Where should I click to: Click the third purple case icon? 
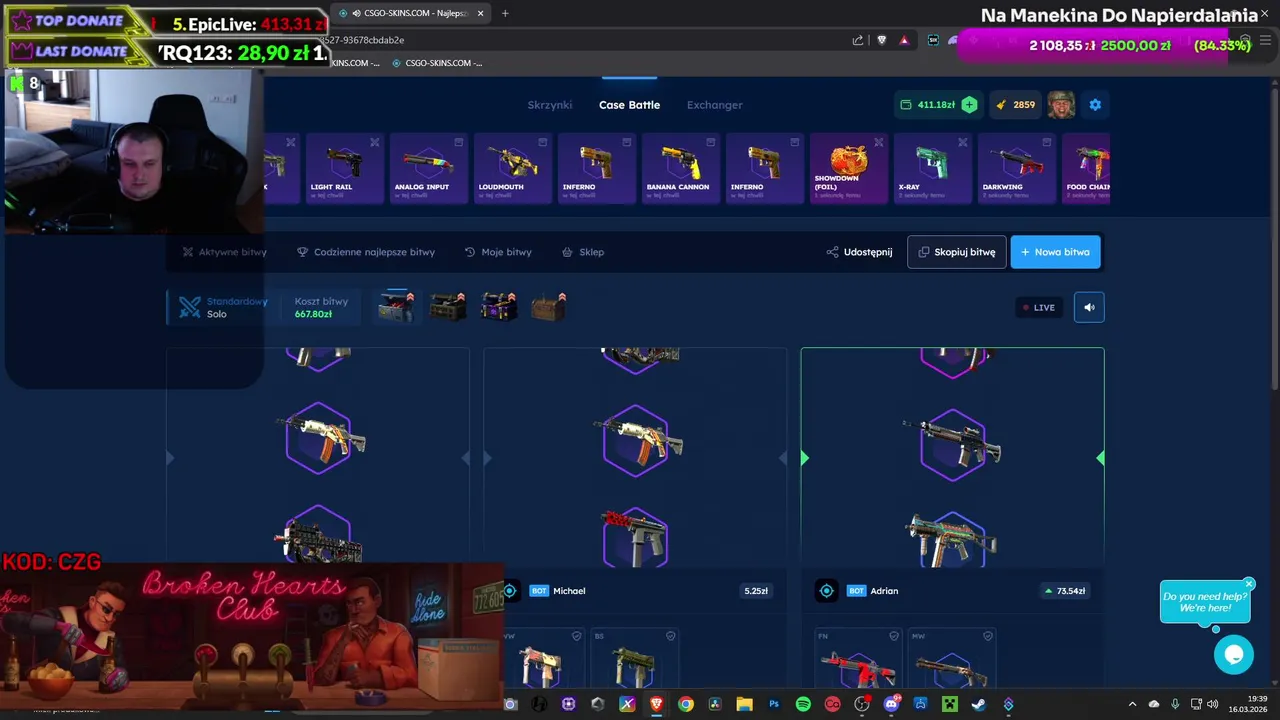[x=498, y=307]
